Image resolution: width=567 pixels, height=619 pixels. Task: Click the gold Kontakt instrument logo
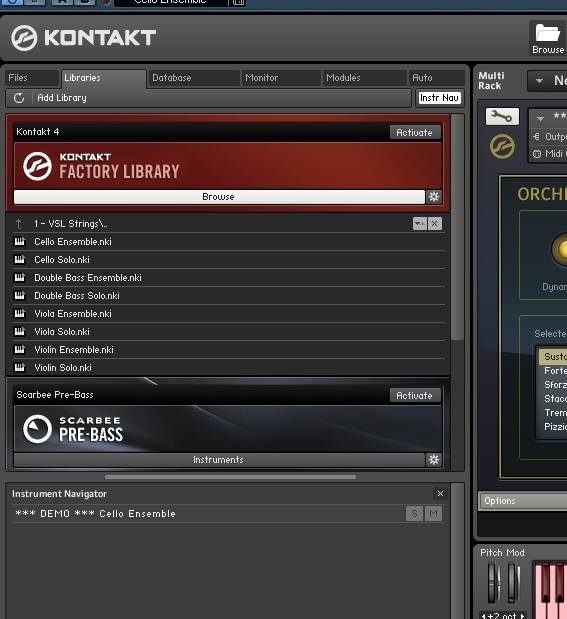502,146
